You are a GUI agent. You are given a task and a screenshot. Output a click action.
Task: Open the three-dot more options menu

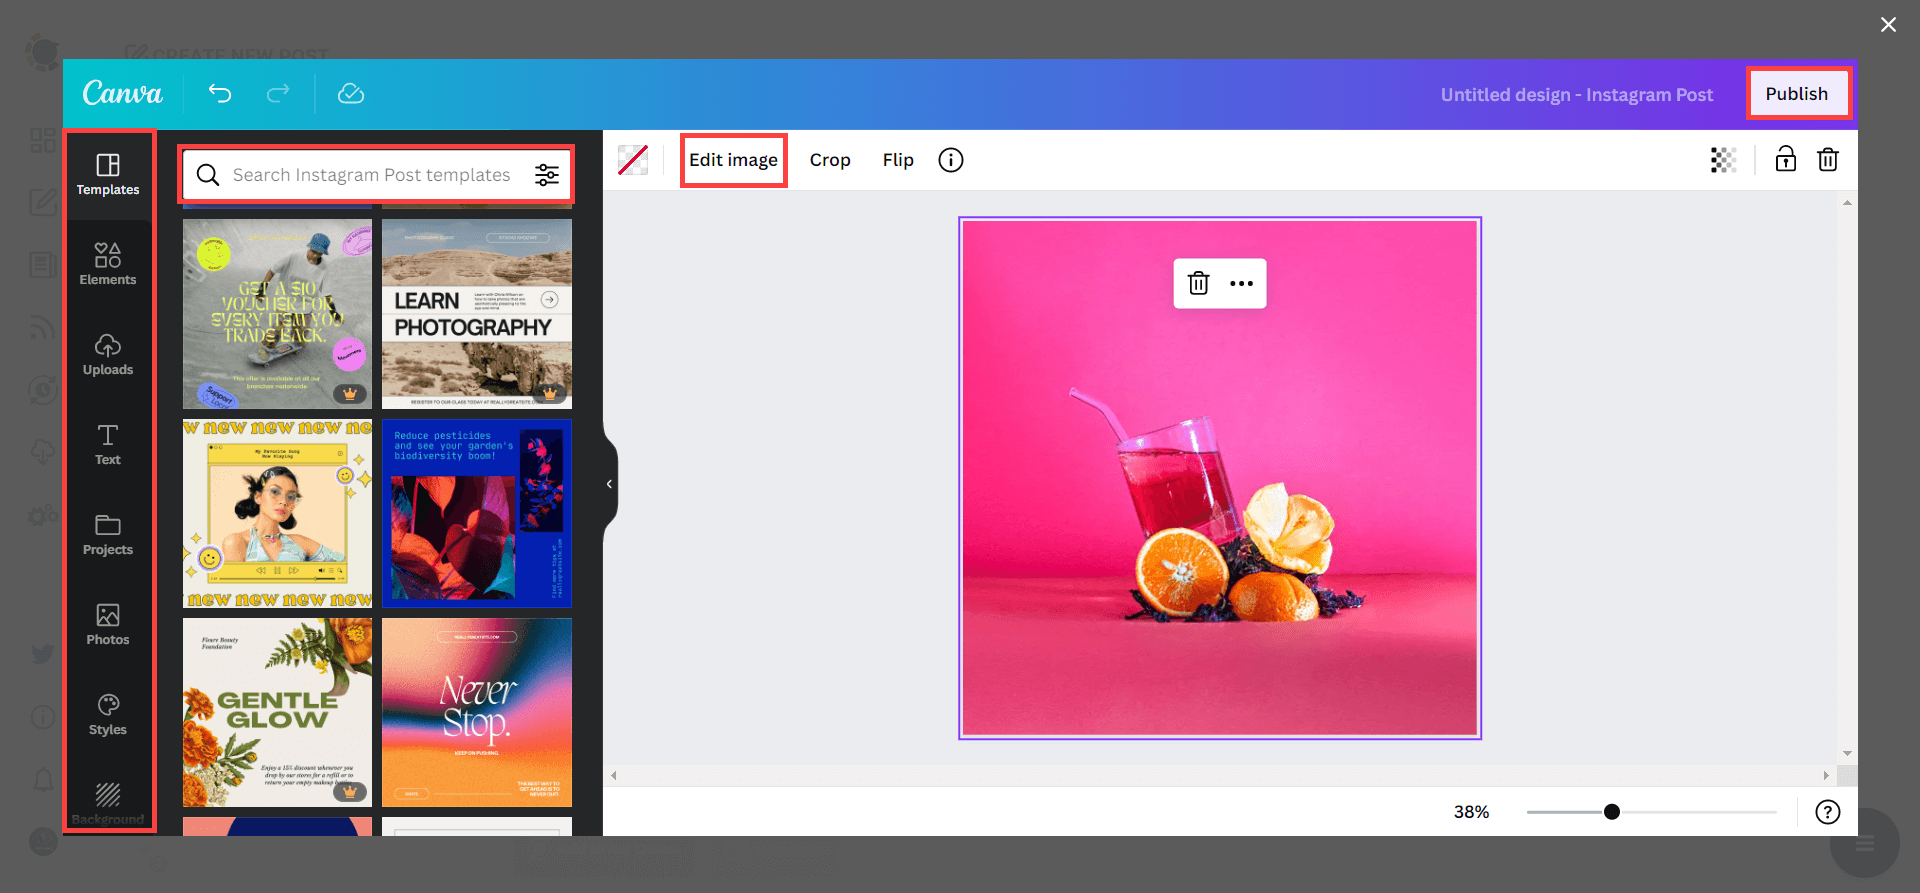click(1241, 284)
